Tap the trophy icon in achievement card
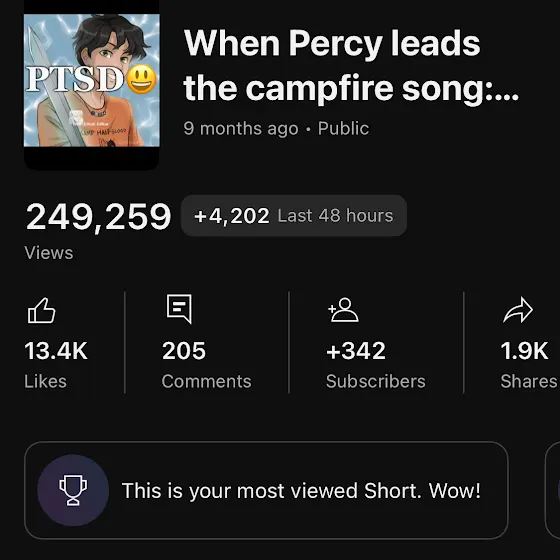Screen dimensions: 560x560 pos(73,490)
